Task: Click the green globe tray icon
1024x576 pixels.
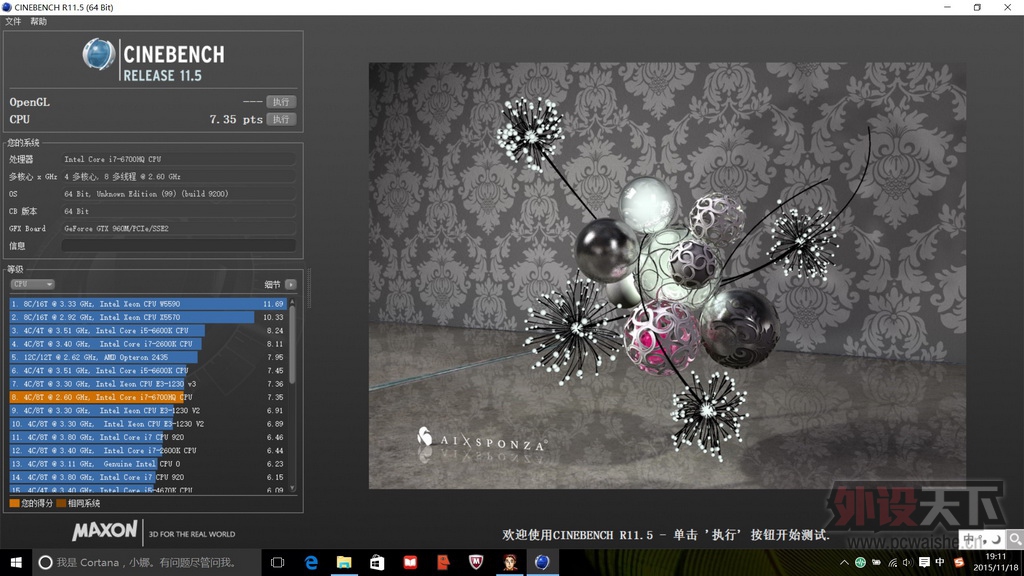Action: (x=860, y=562)
